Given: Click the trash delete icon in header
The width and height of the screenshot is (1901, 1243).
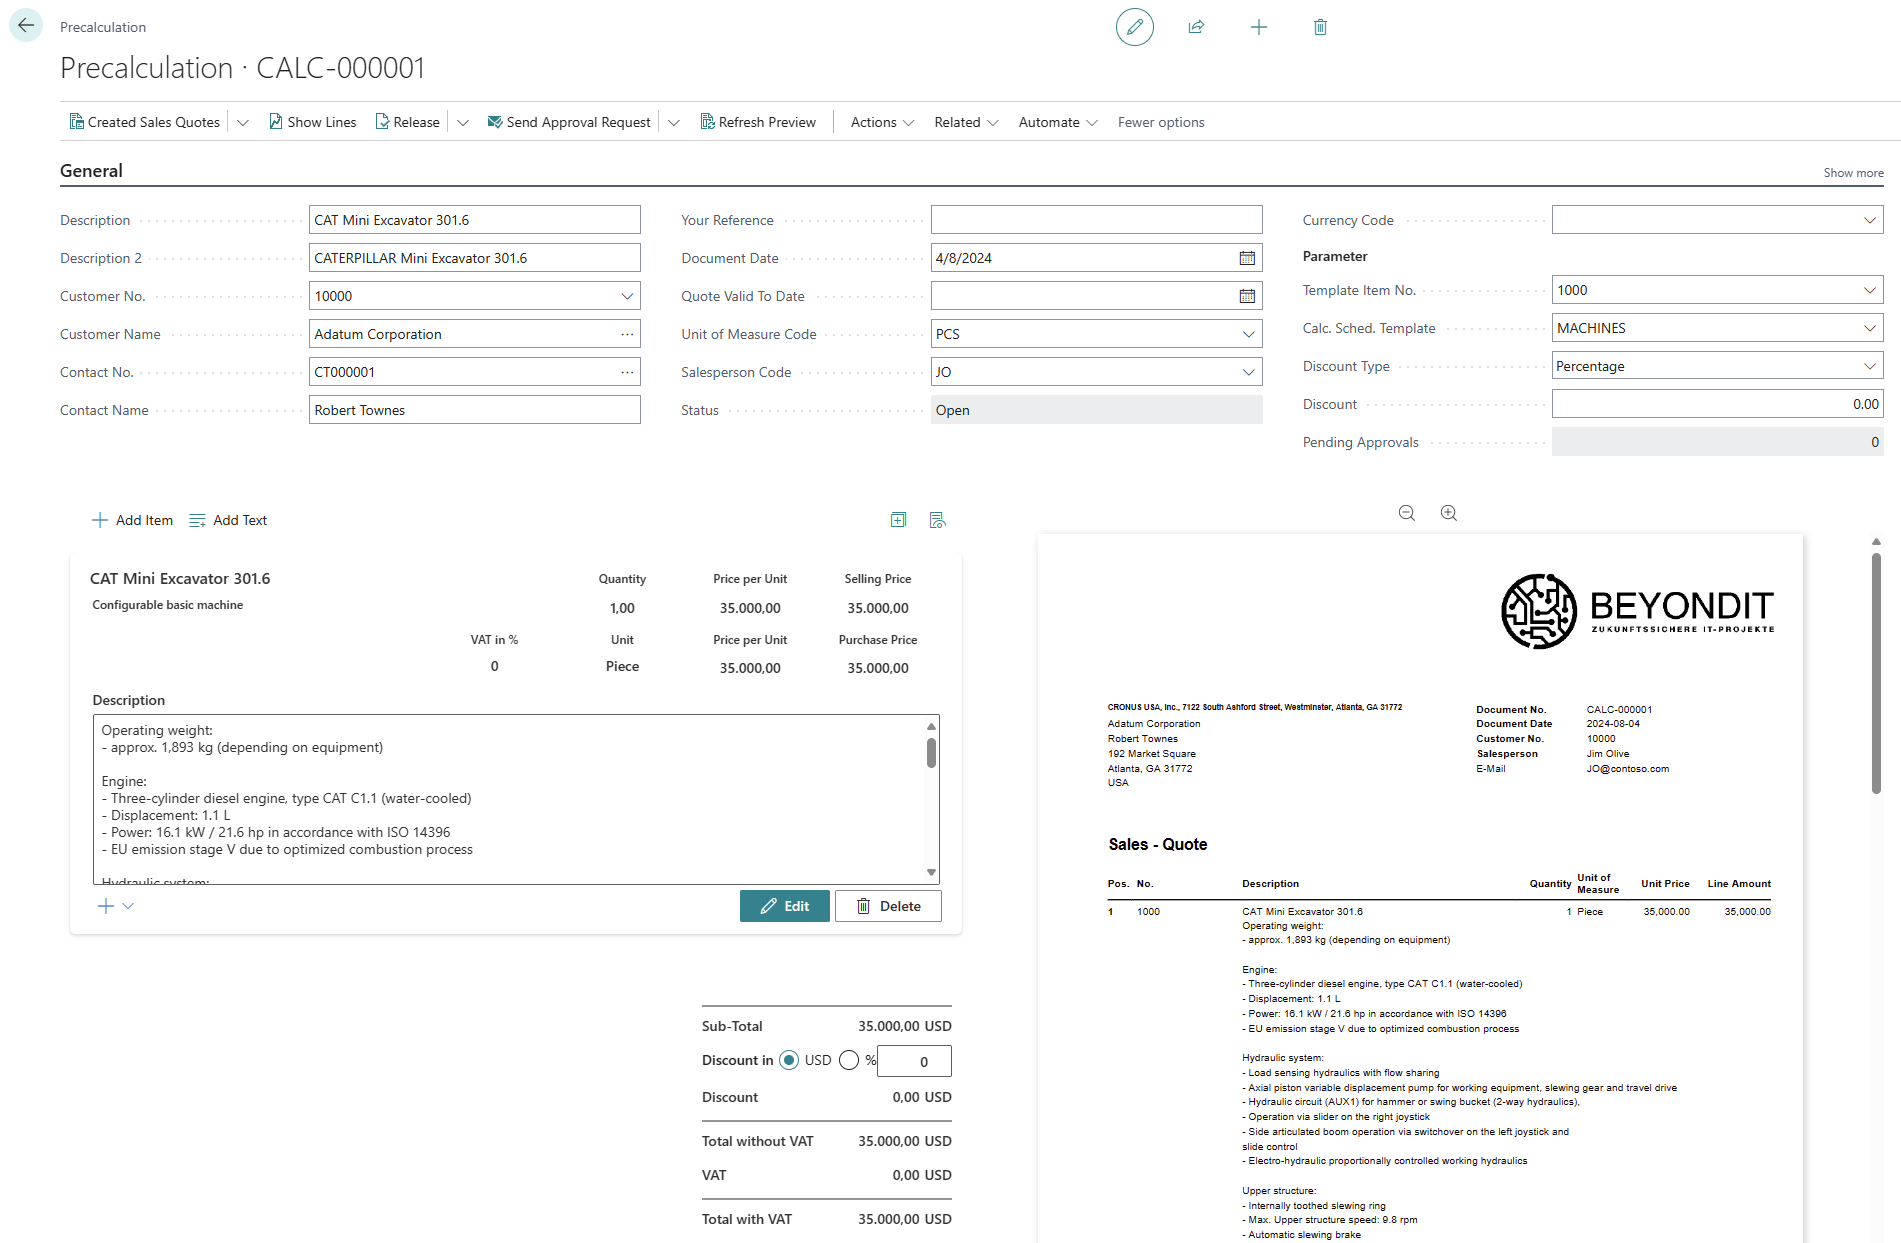Looking at the screenshot, I should 1320,27.
